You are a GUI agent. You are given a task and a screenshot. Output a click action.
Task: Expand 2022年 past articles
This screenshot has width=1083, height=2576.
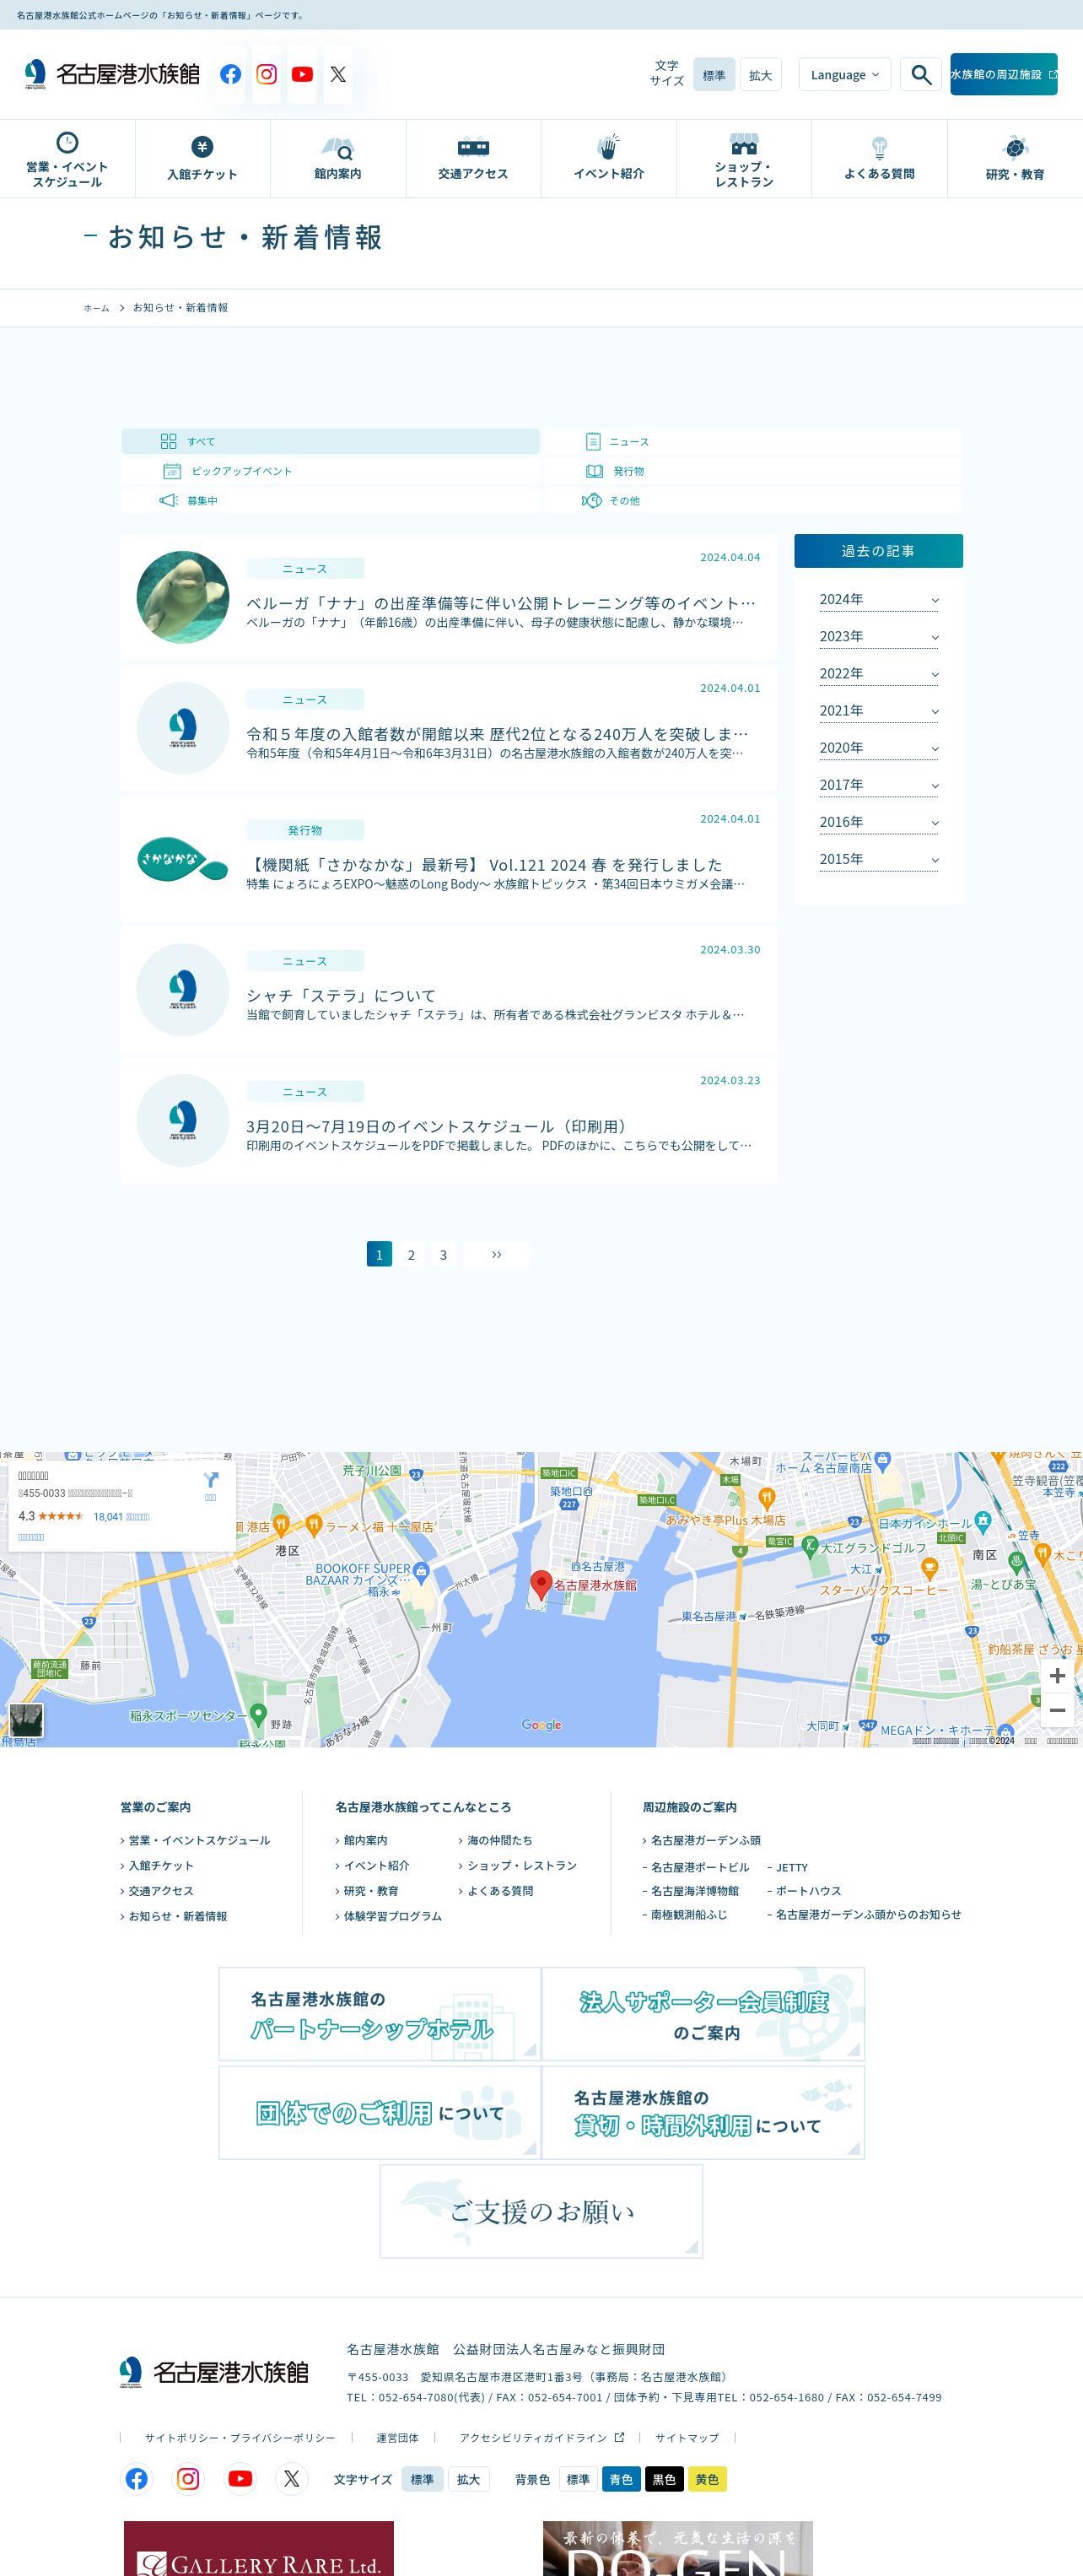[x=878, y=674]
